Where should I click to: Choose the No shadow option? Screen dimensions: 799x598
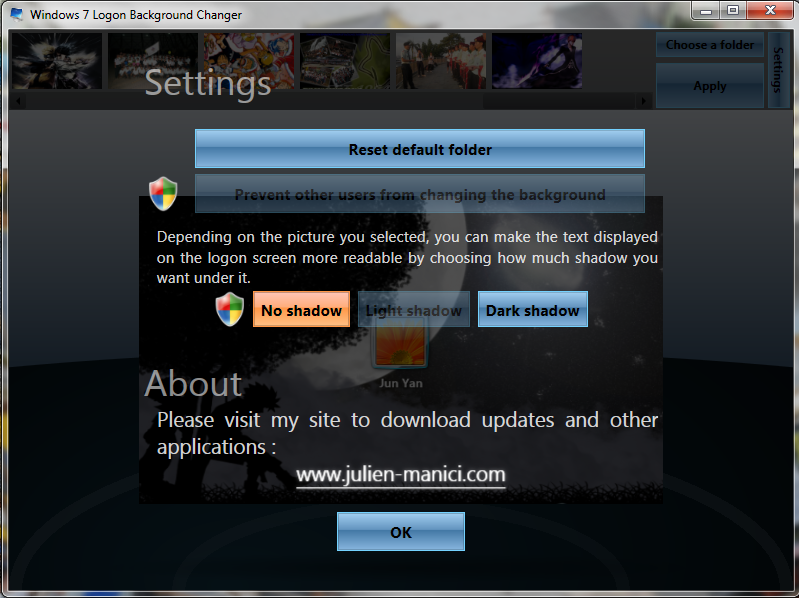coord(301,310)
